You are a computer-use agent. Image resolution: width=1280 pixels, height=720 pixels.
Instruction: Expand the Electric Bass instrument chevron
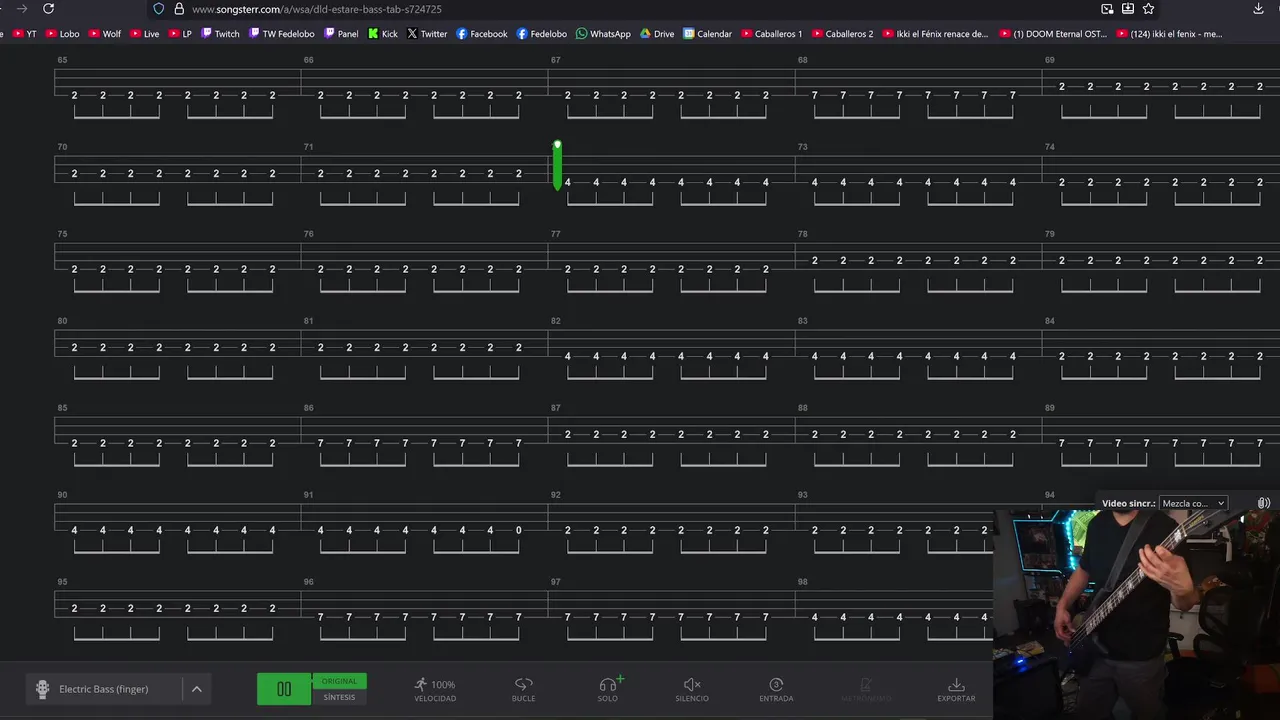click(x=197, y=689)
